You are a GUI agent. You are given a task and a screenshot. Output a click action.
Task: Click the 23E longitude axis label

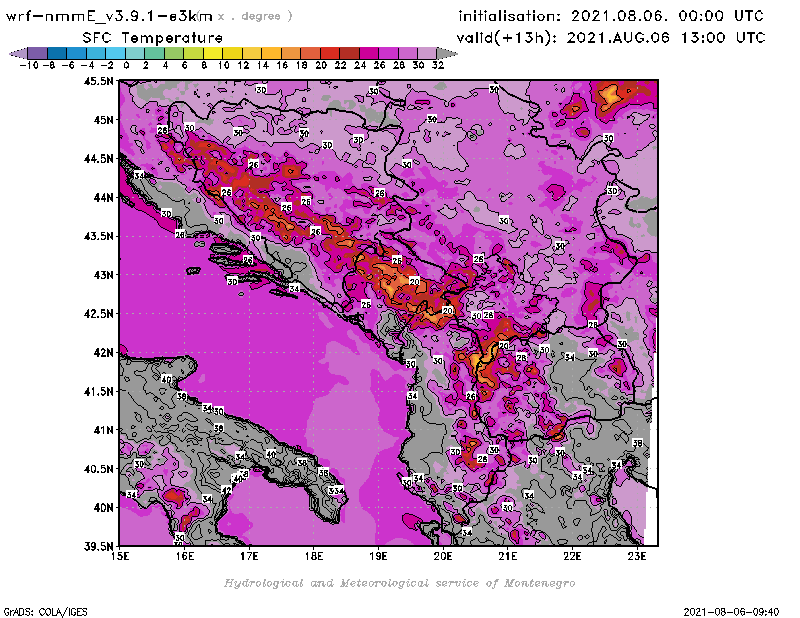pyautogui.click(x=637, y=557)
